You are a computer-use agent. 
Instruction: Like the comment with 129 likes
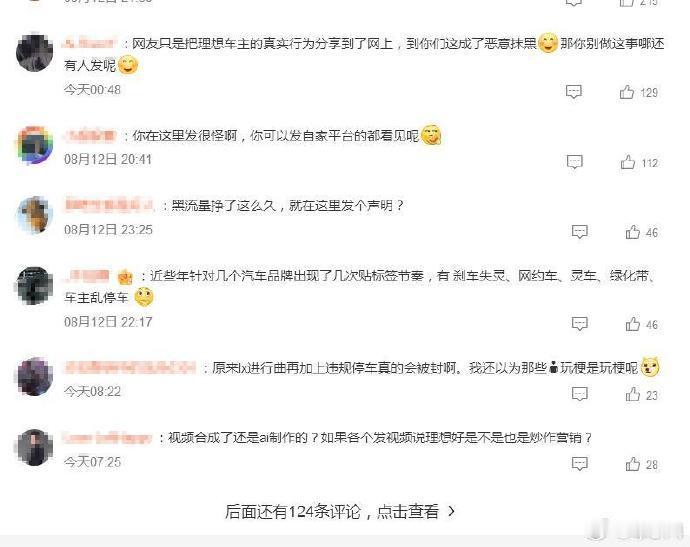click(627, 92)
